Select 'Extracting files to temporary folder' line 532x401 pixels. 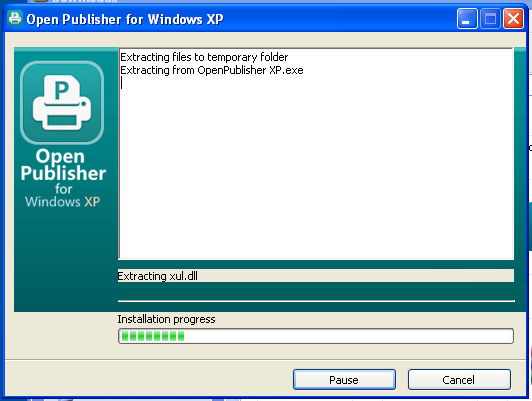pyautogui.click(x=204, y=57)
